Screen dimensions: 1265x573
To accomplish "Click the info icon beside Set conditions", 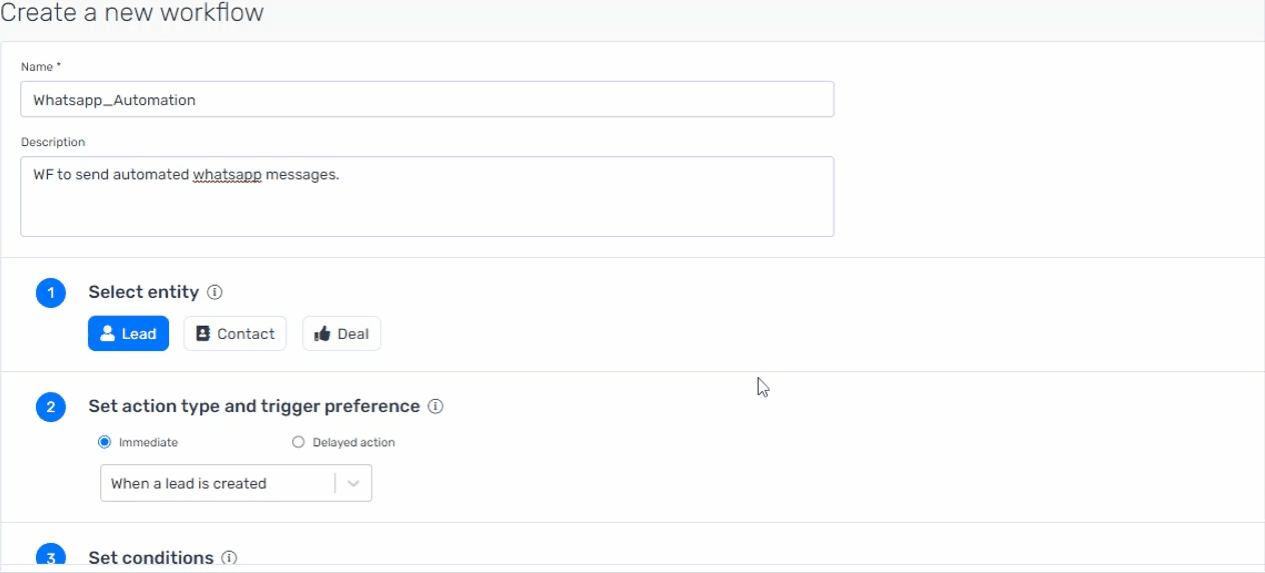I will (229, 558).
